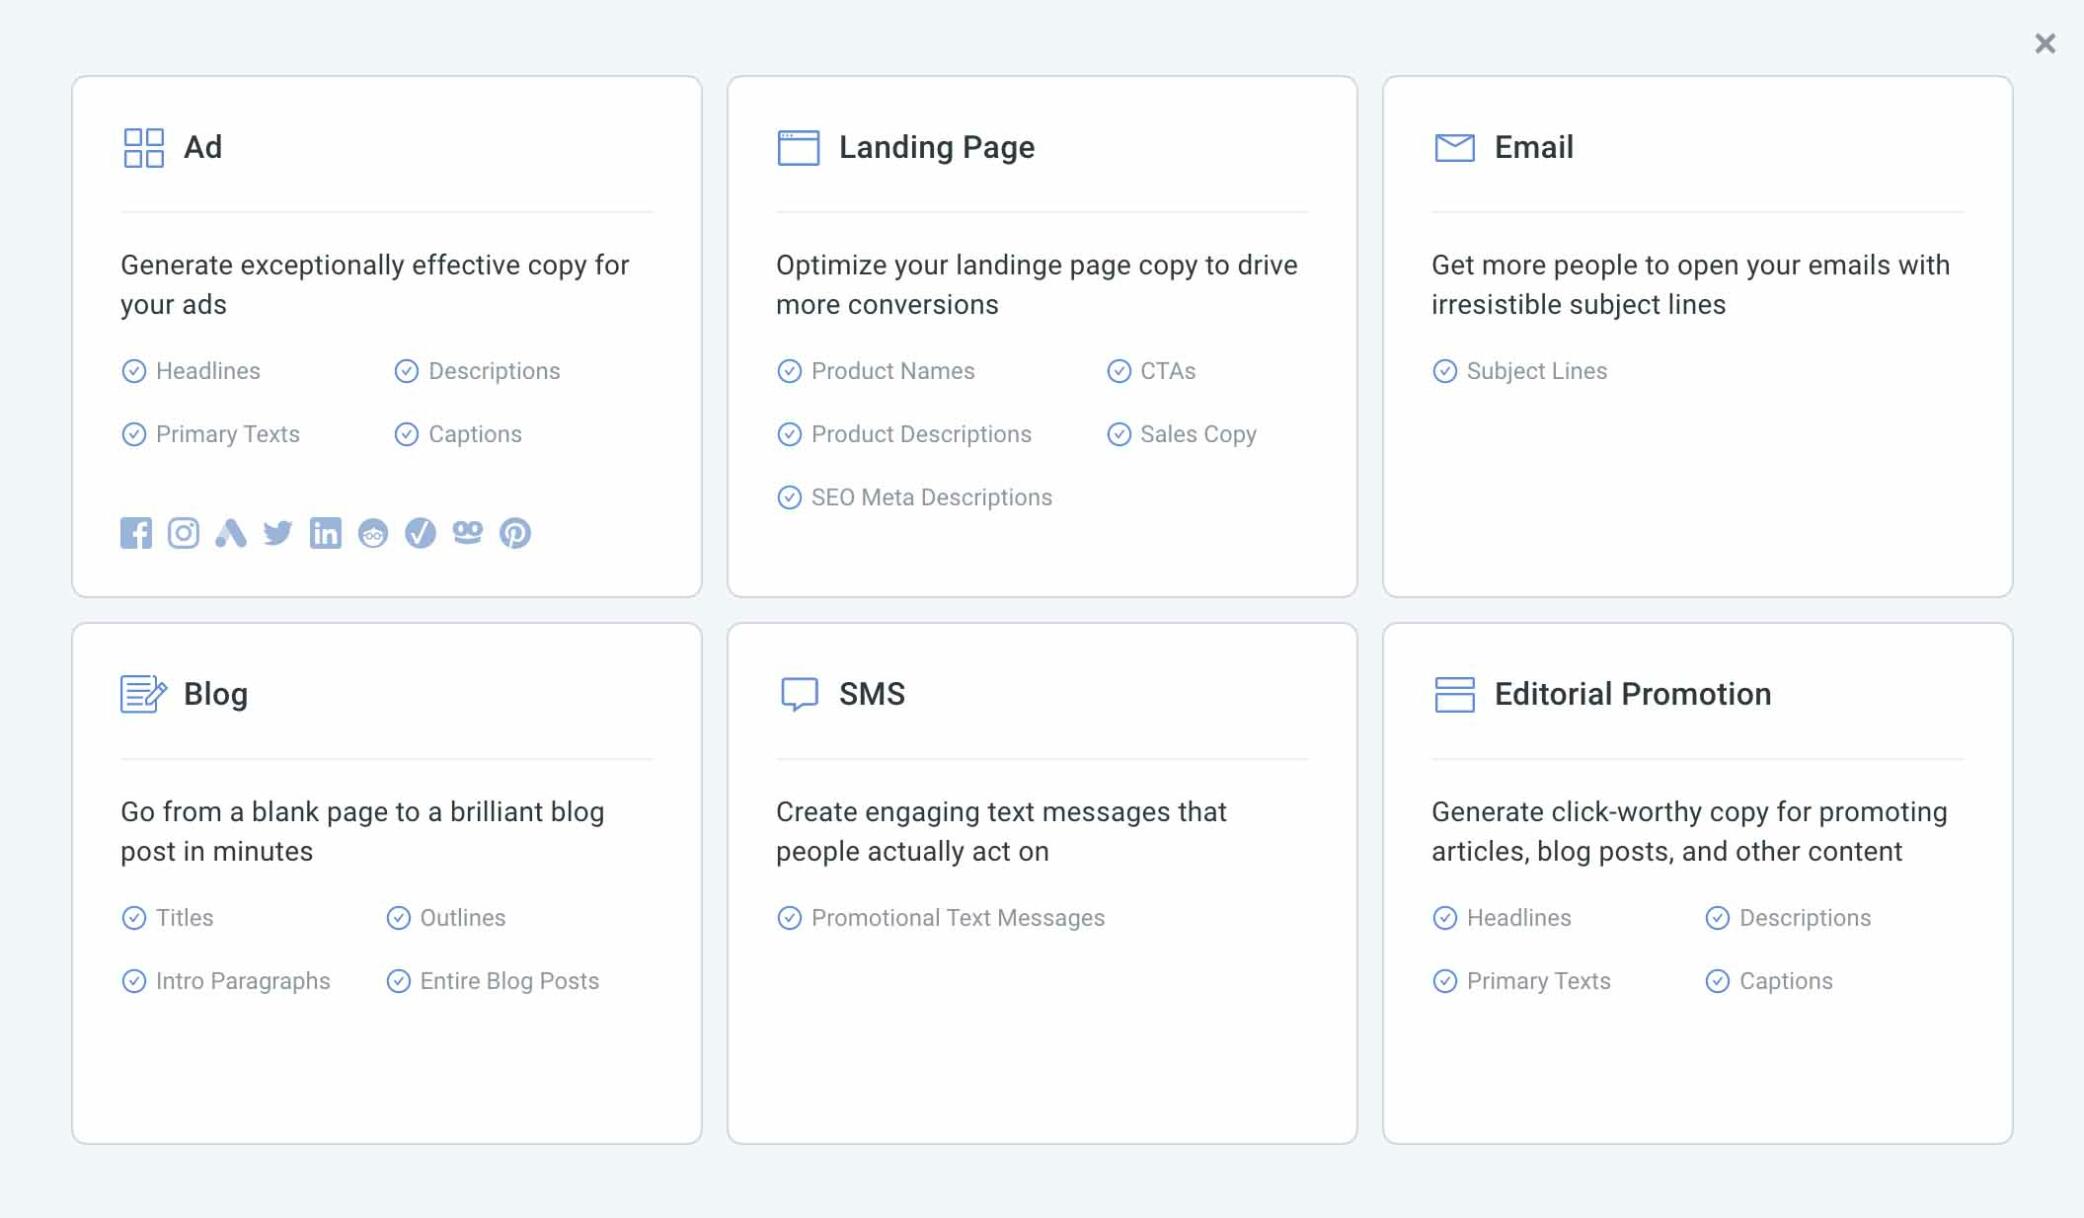Click the check circle beside SEO Meta Descriptions
The image size is (2084, 1218).
point(789,497)
